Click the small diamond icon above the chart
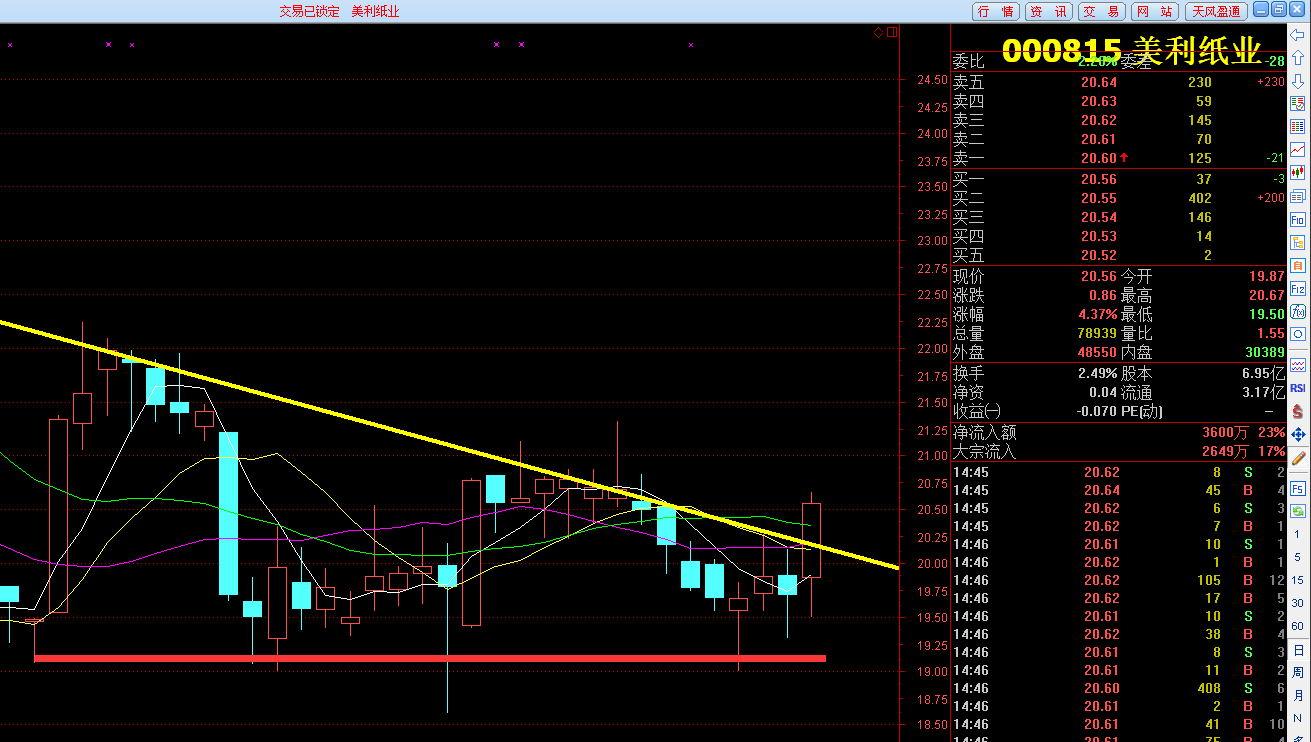The height and width of the screenshot is (742, 1311). [x=878, y=32]
